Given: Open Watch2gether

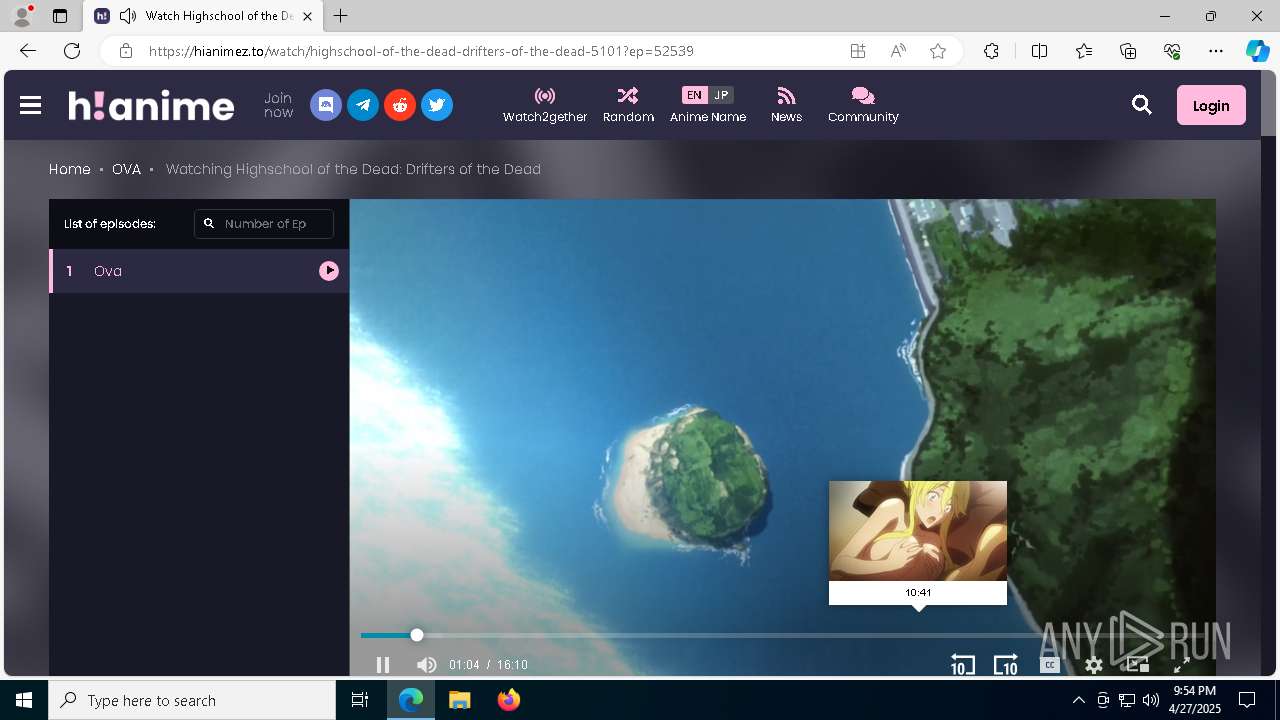Looking at the screenshot, I should tap(545, 105).
